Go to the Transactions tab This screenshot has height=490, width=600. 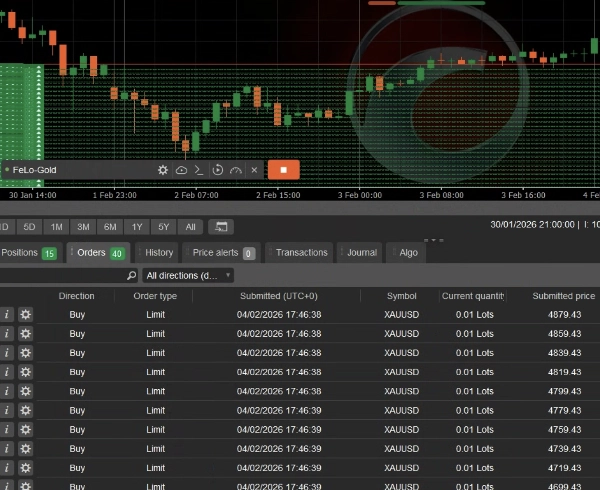coord(301,253)
